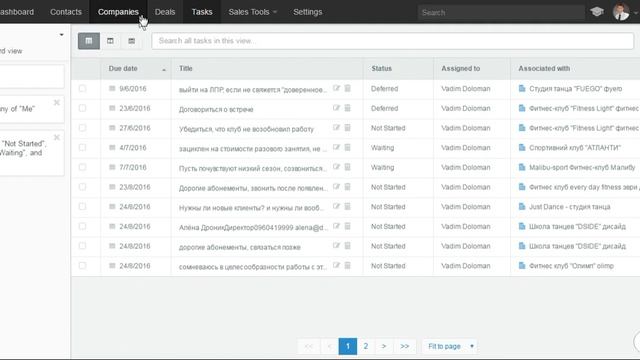Switch to the table grid view icon
Image resolution: width=640 pixels, height=360 pixels.
pos(89,41)
